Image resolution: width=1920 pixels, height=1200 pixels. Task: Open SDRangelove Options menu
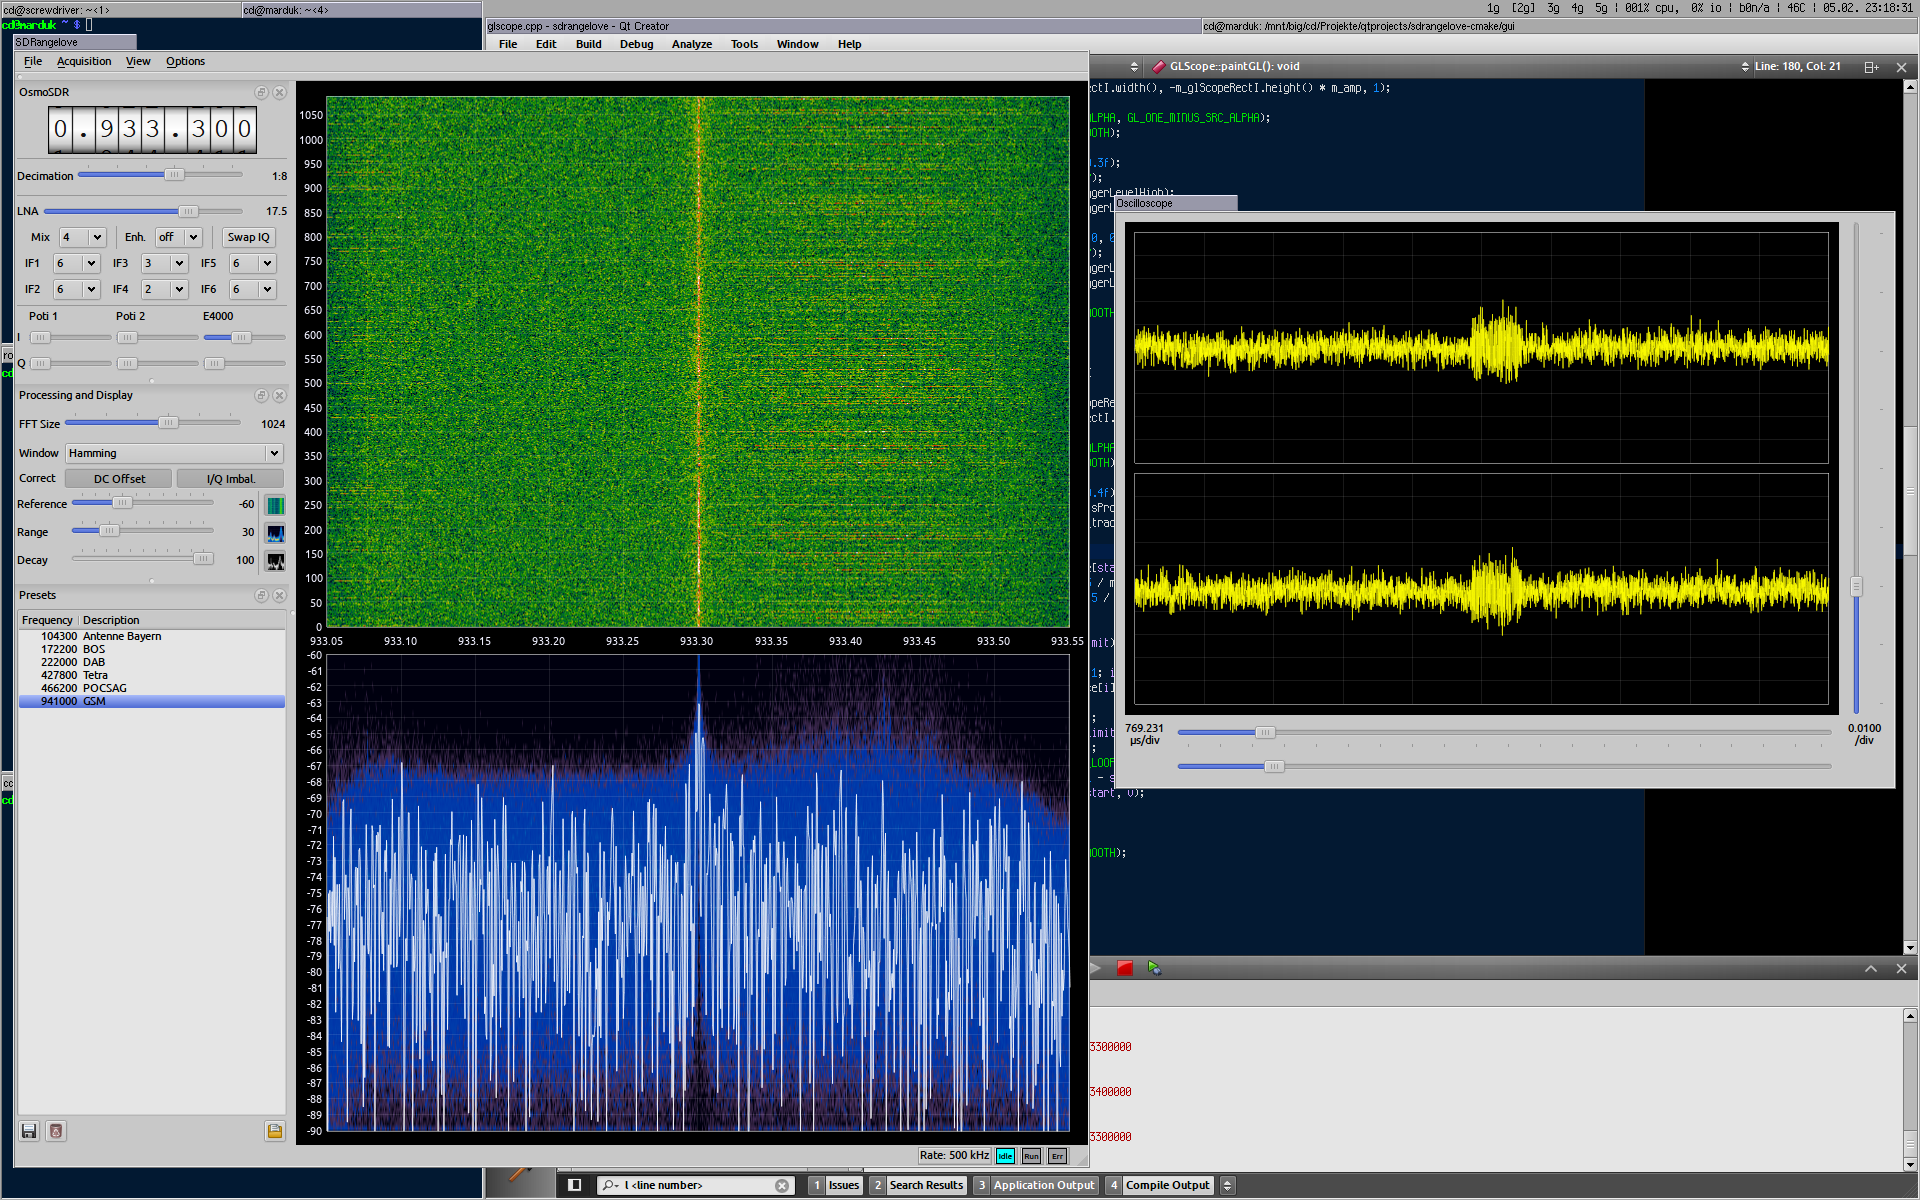(x=185, y=61)
